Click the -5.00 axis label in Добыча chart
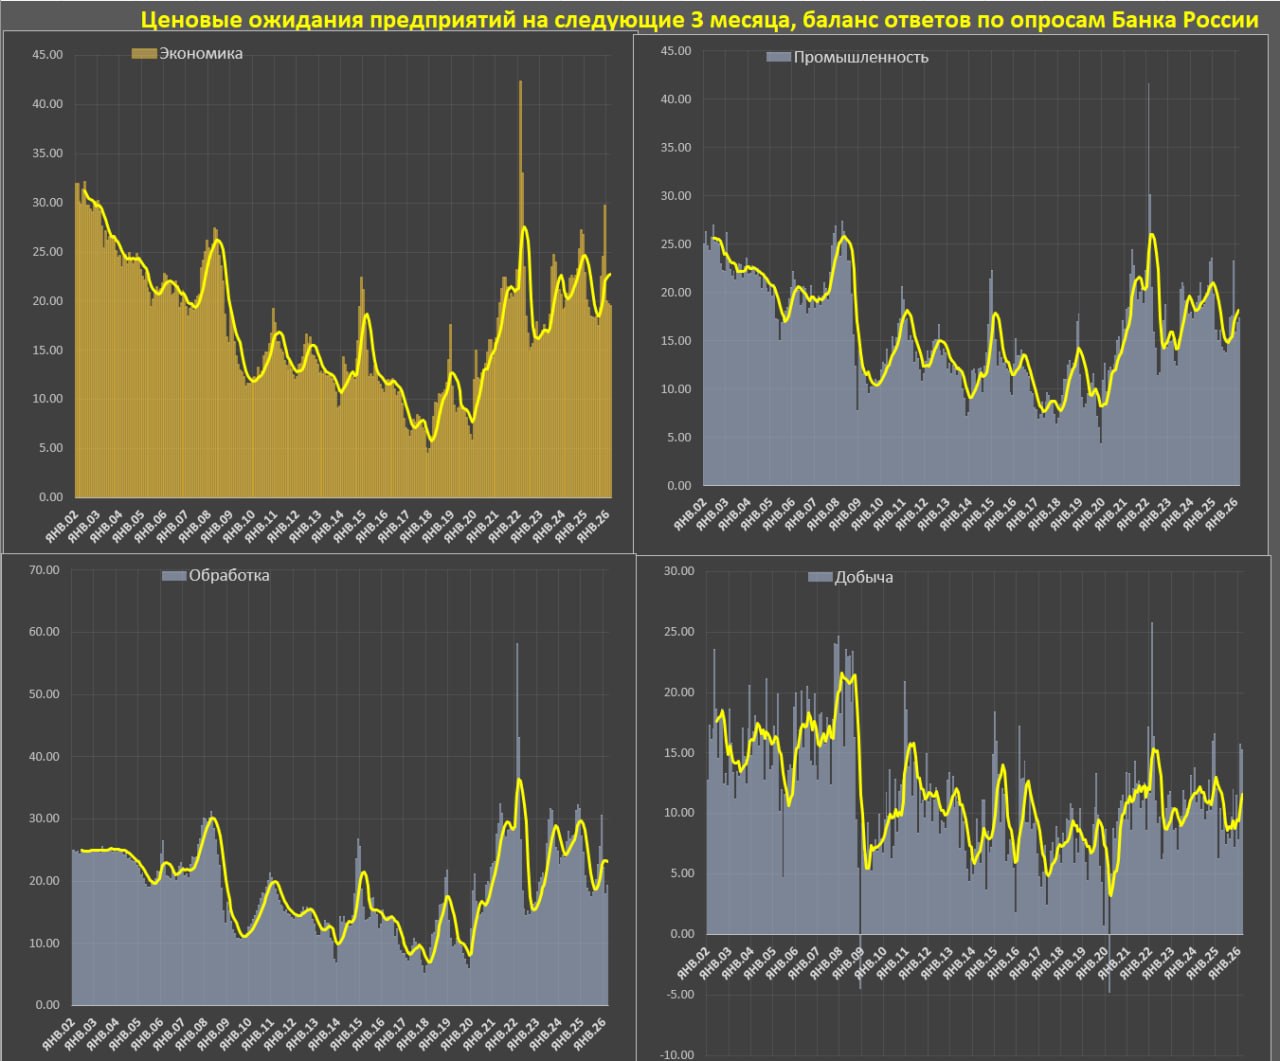This screenshot has width=1280, height=1061. point(681,994)
